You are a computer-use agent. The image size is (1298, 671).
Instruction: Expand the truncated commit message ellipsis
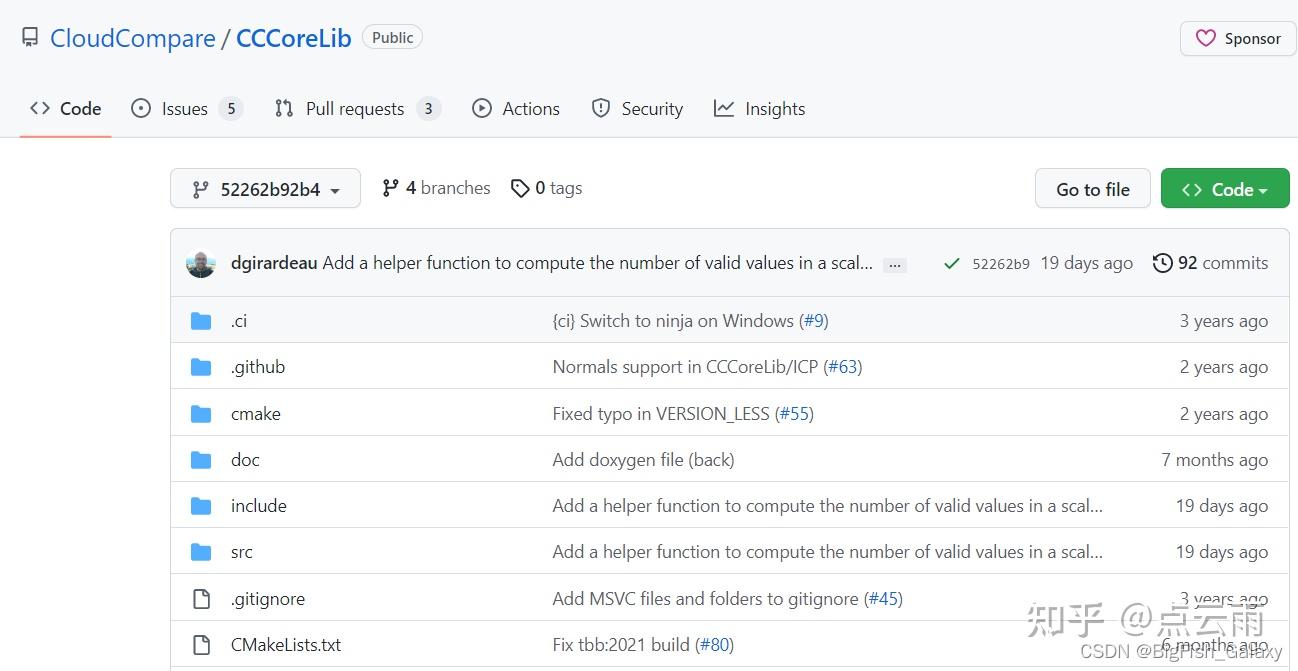[895, 265]
